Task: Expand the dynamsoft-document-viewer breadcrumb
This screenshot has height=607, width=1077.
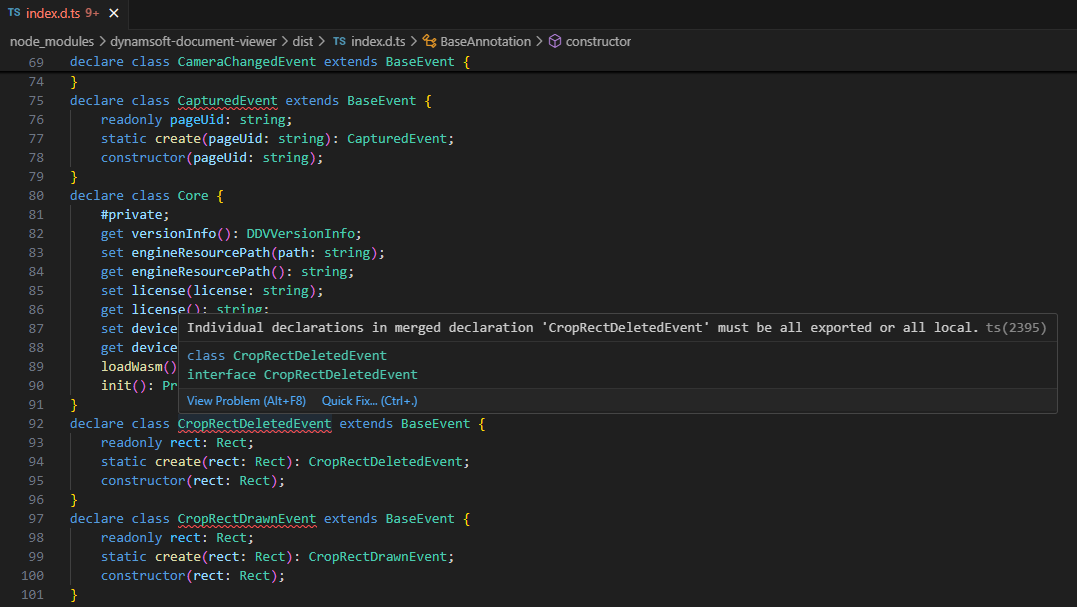Action: pos(192,41)
